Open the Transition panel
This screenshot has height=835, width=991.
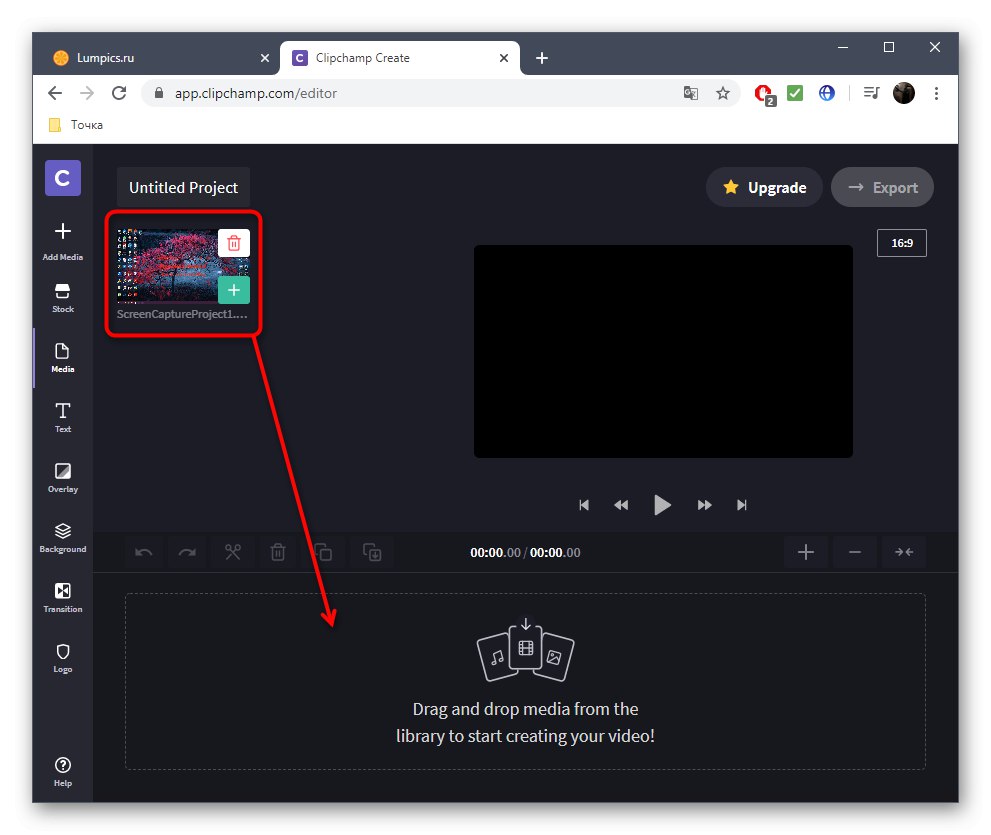(x=62, y=597)
